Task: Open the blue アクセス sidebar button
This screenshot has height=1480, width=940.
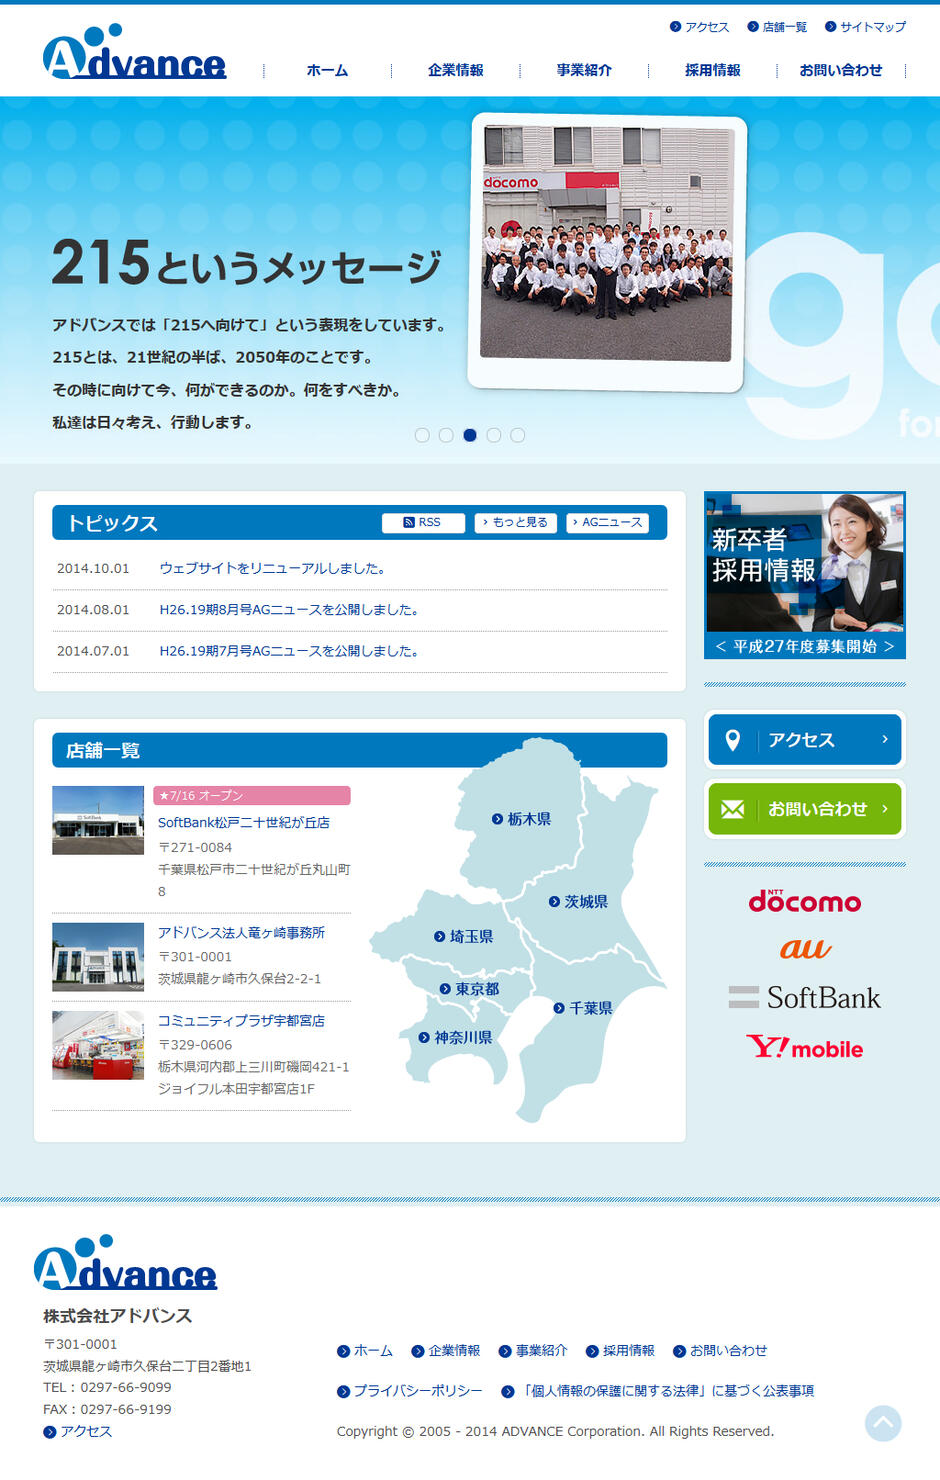Action: tap(804, 740)
